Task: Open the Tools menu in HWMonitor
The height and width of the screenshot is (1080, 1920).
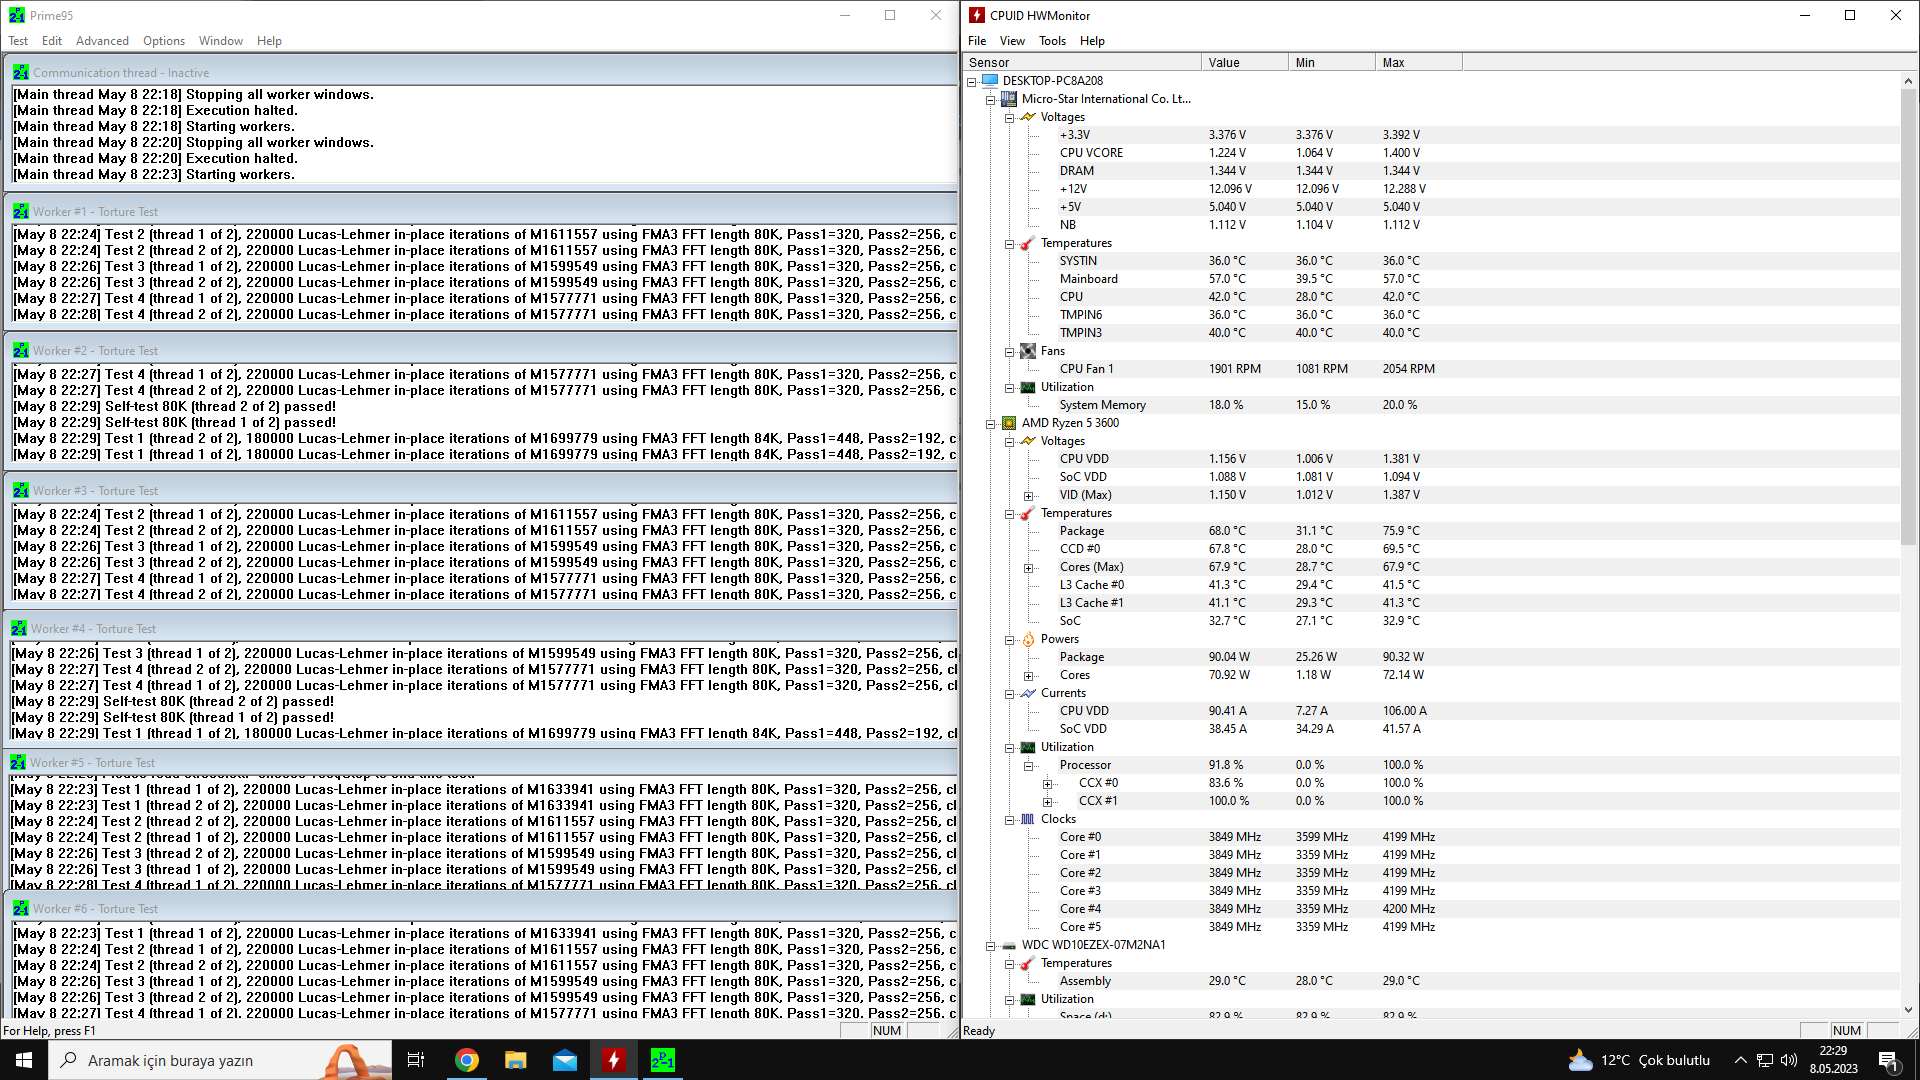Action: tap(1051, 41)
